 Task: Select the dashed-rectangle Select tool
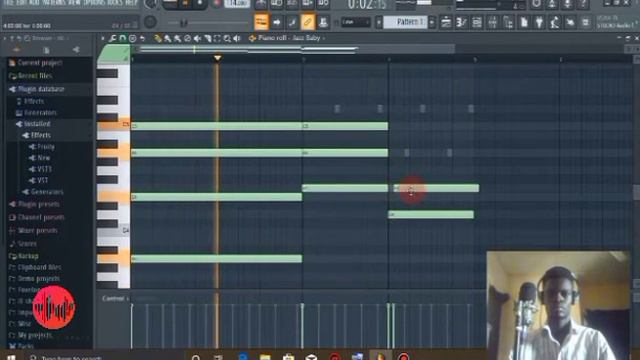coord(217,38)
